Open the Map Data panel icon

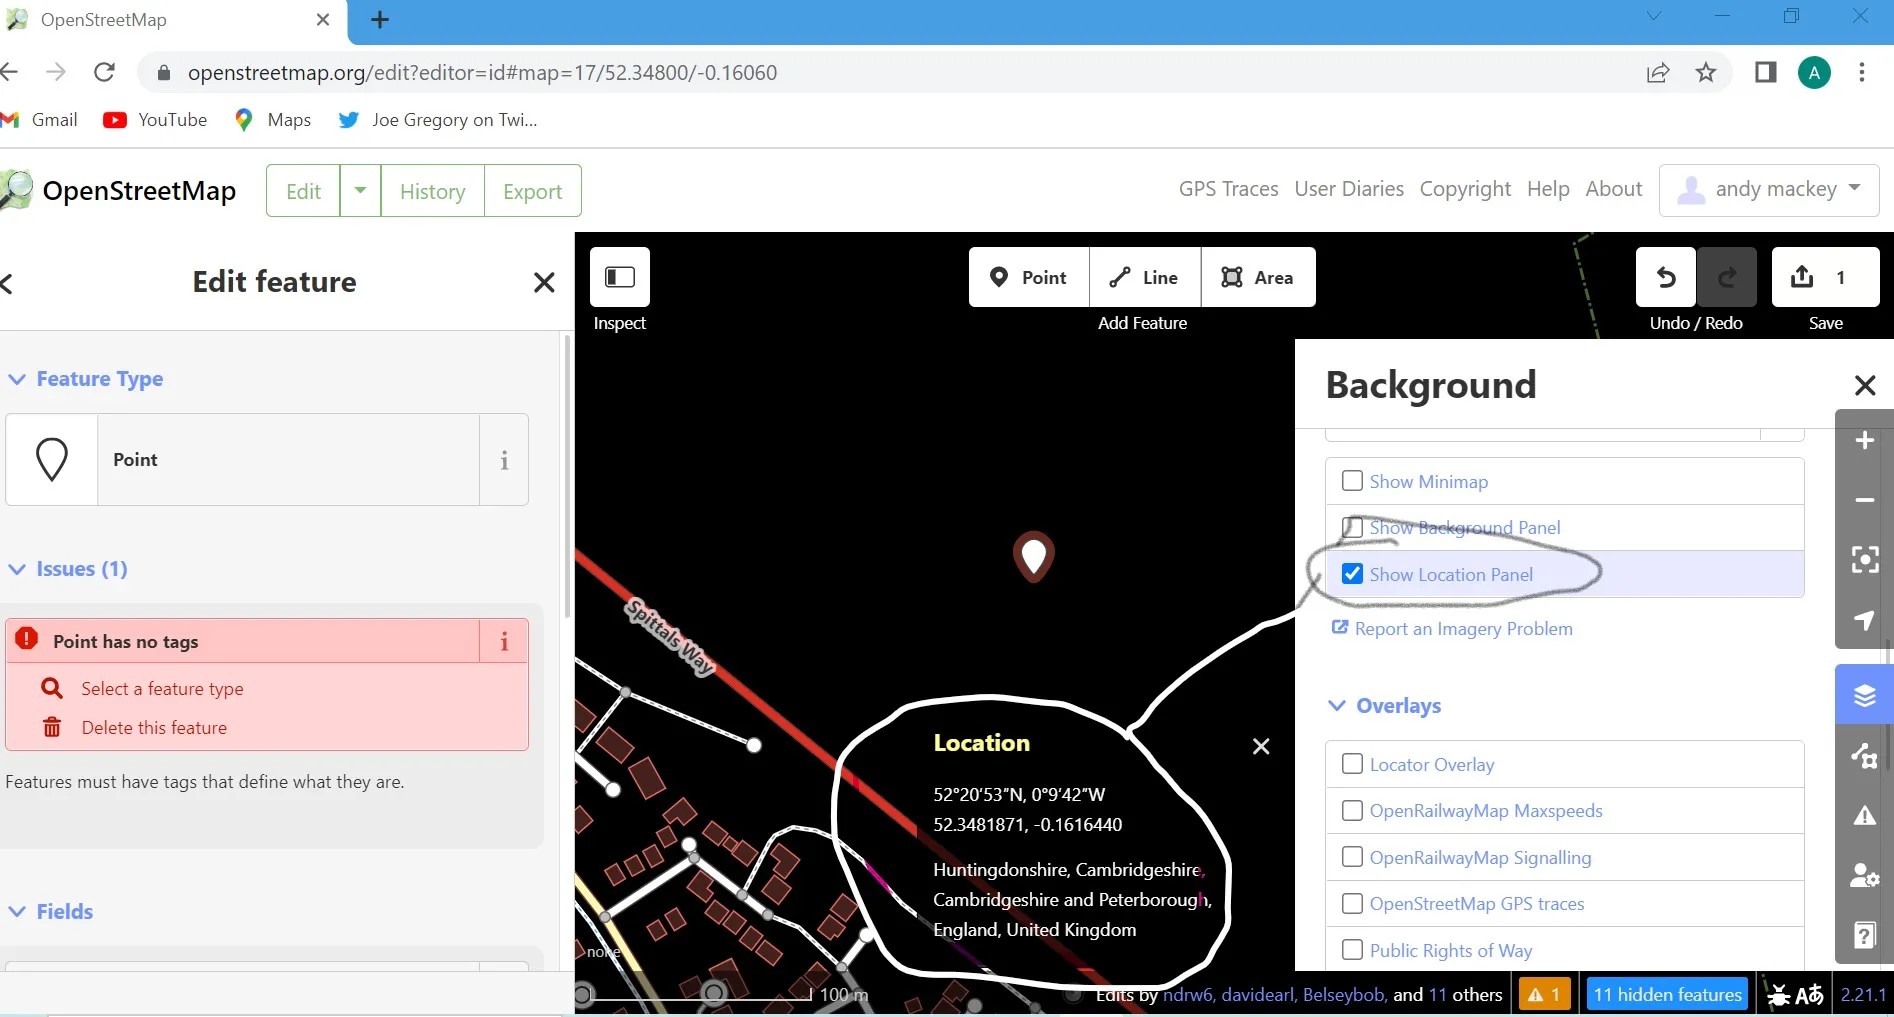(x=1864, y=755)
